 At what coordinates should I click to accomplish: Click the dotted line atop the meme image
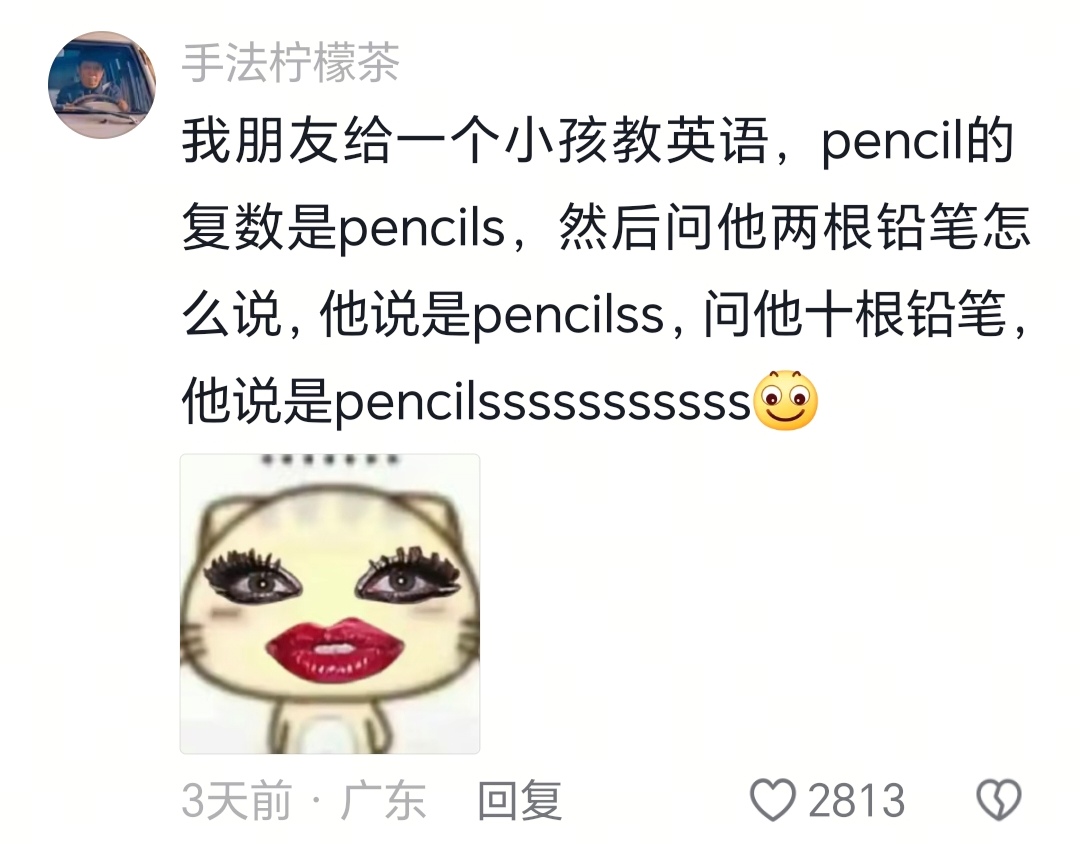click(329, 460)
